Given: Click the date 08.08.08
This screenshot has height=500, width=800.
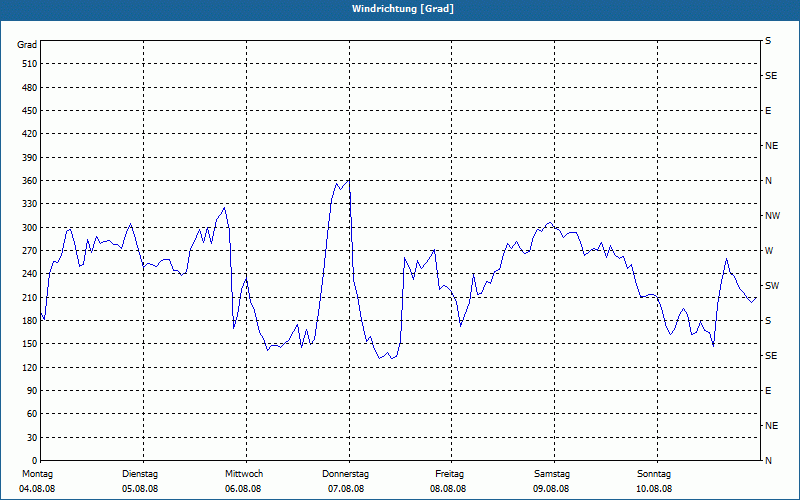Looking at the screenshot, I should pyautogui.click(x=448, y=489).
